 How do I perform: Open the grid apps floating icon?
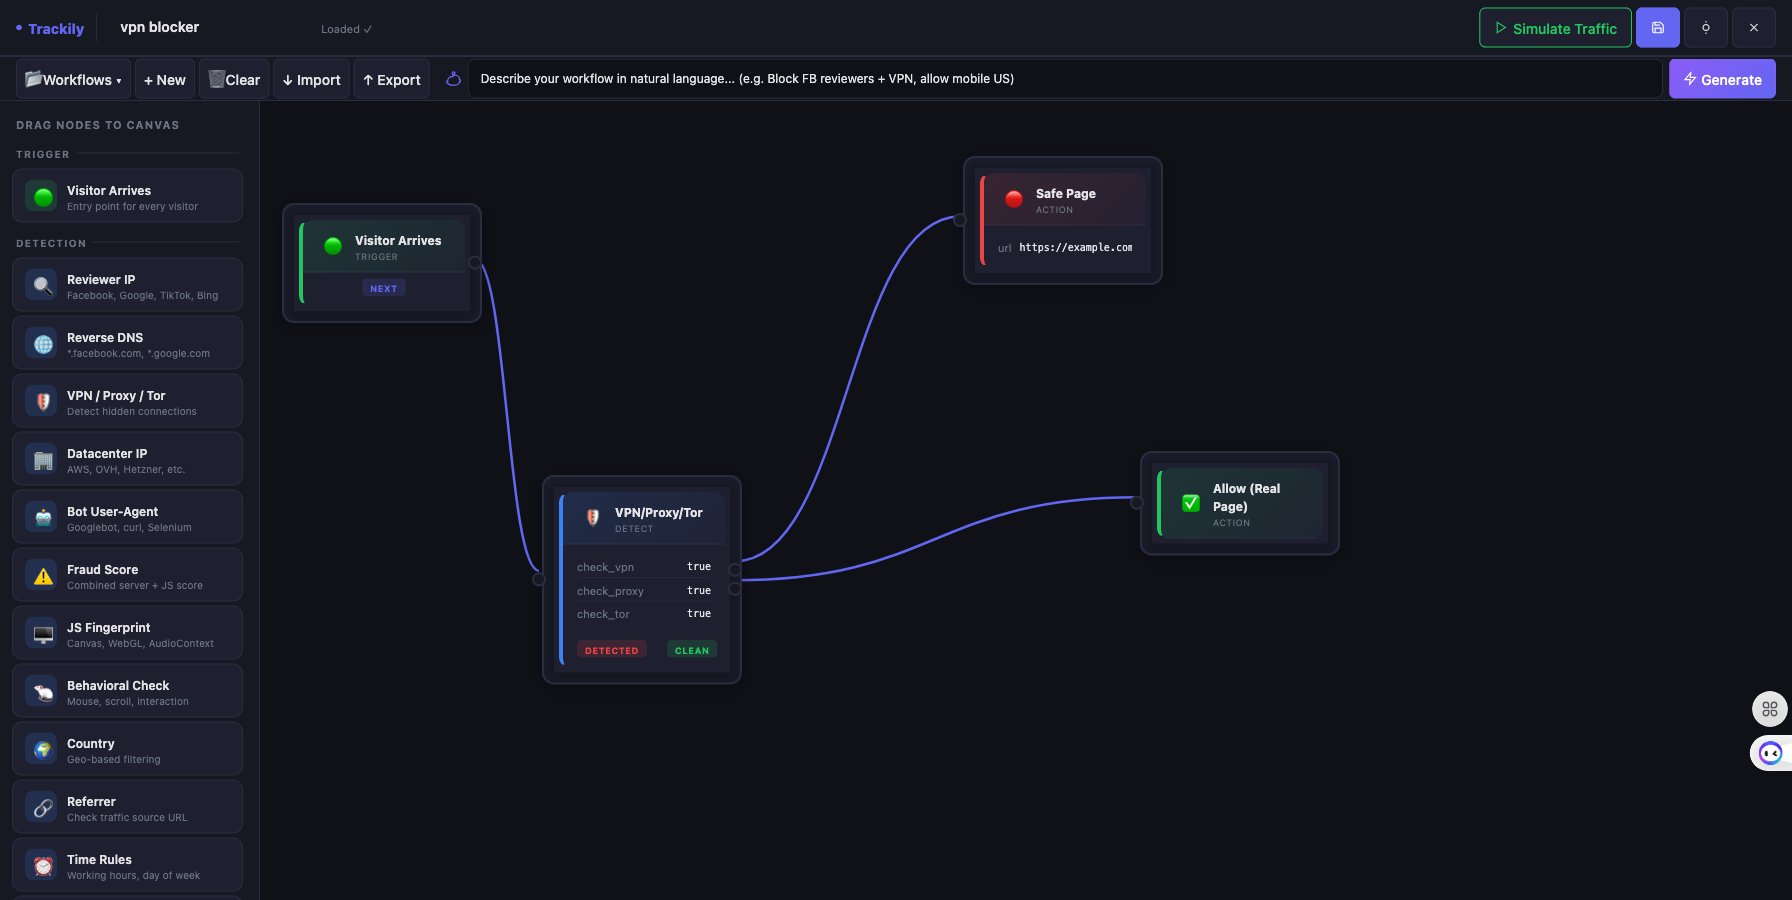1769,709
